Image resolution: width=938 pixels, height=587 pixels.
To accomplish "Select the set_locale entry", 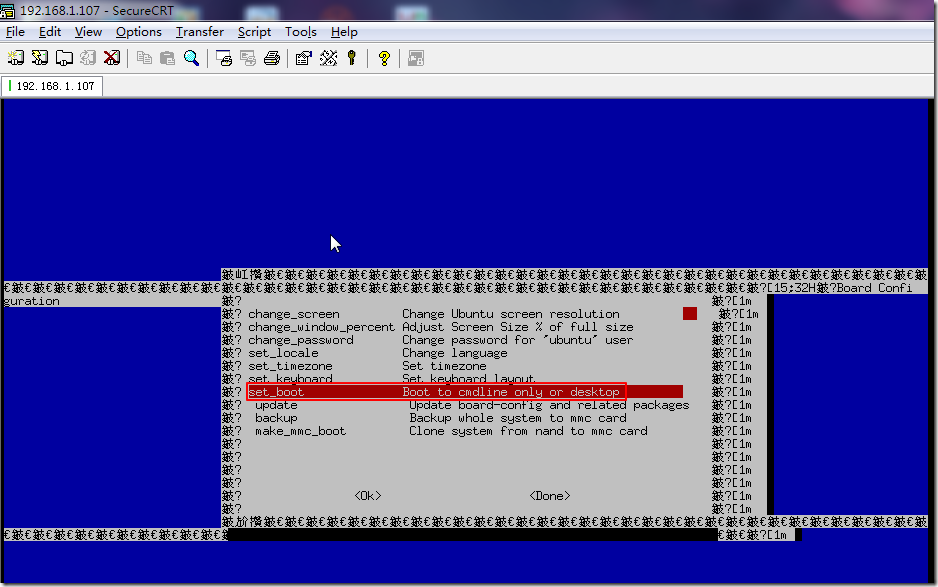I will 284,353.
